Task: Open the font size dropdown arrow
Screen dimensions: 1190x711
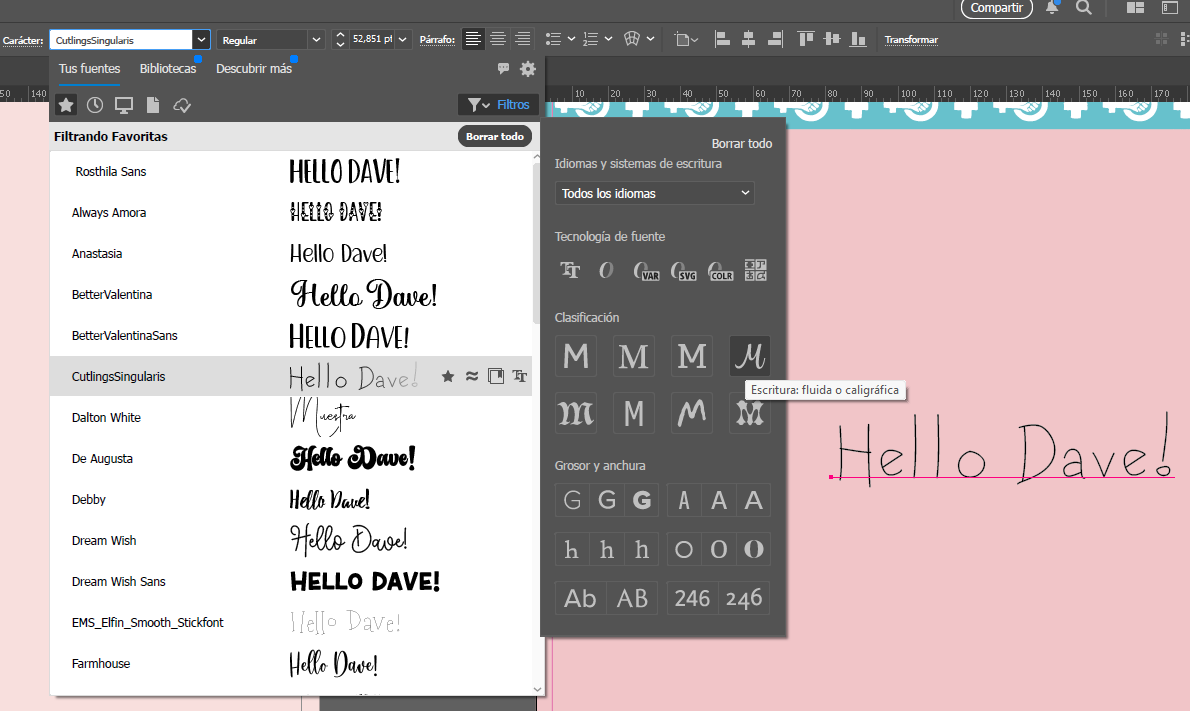Action: (403, 39)
